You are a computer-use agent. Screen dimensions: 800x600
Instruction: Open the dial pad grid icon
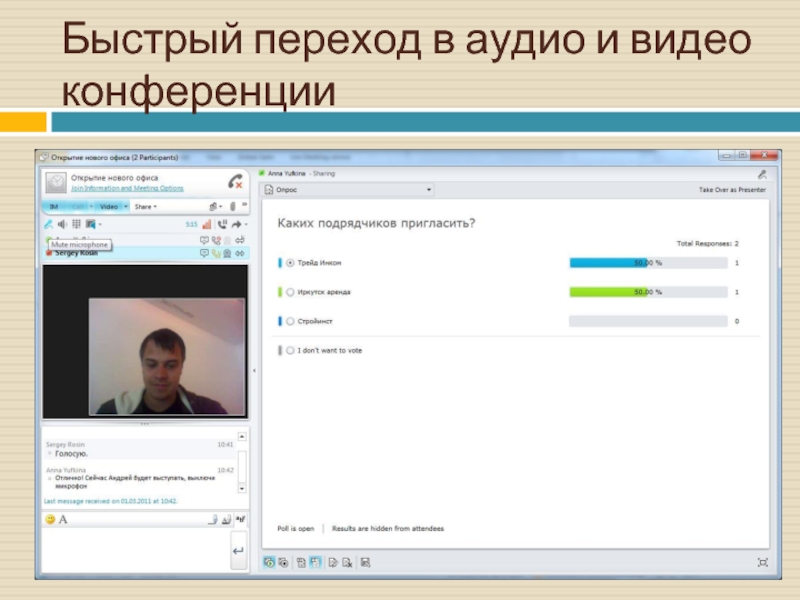point(77,224)
